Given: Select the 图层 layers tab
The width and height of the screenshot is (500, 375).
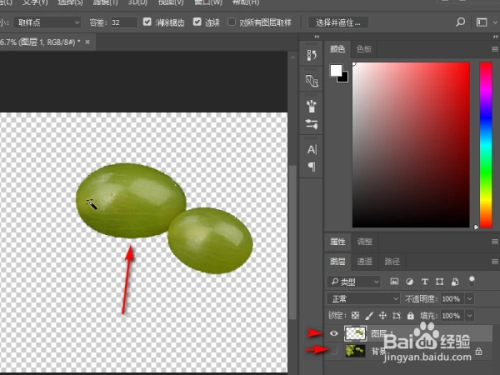Looking at the screenshot, I should (x=337, y=262).
